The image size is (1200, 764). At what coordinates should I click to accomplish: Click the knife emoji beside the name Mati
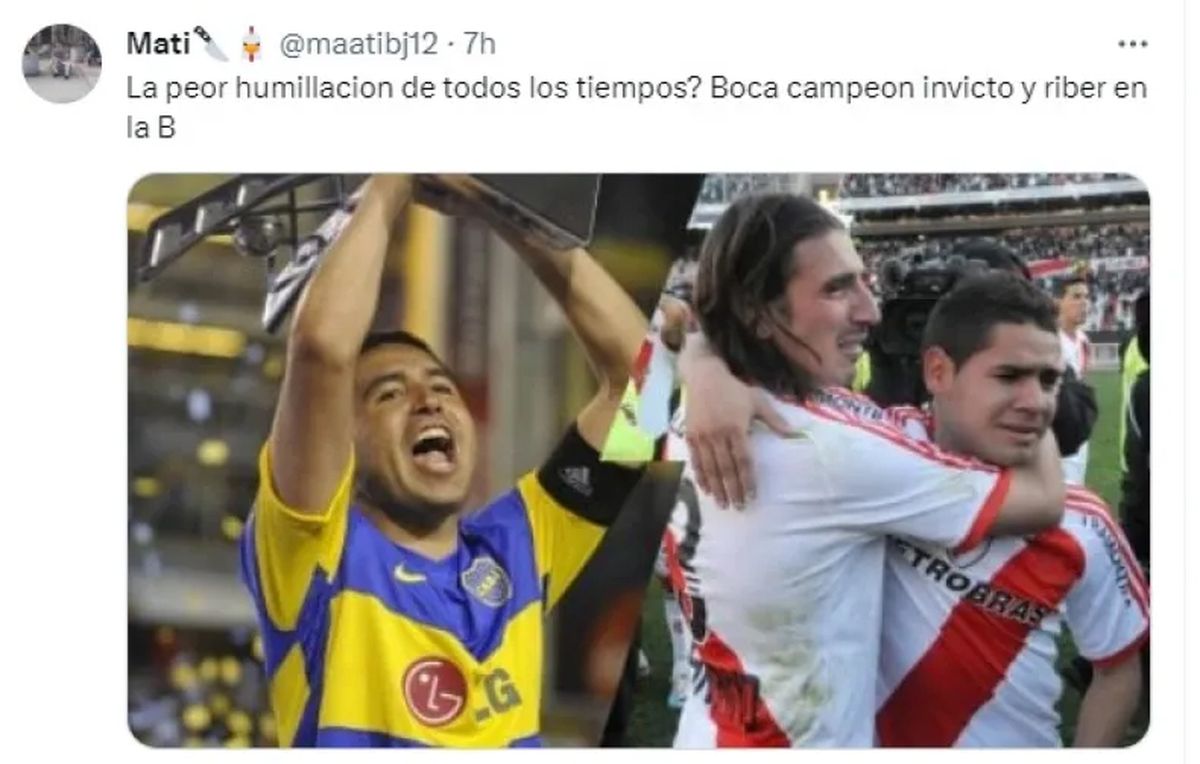pos(211,43)
